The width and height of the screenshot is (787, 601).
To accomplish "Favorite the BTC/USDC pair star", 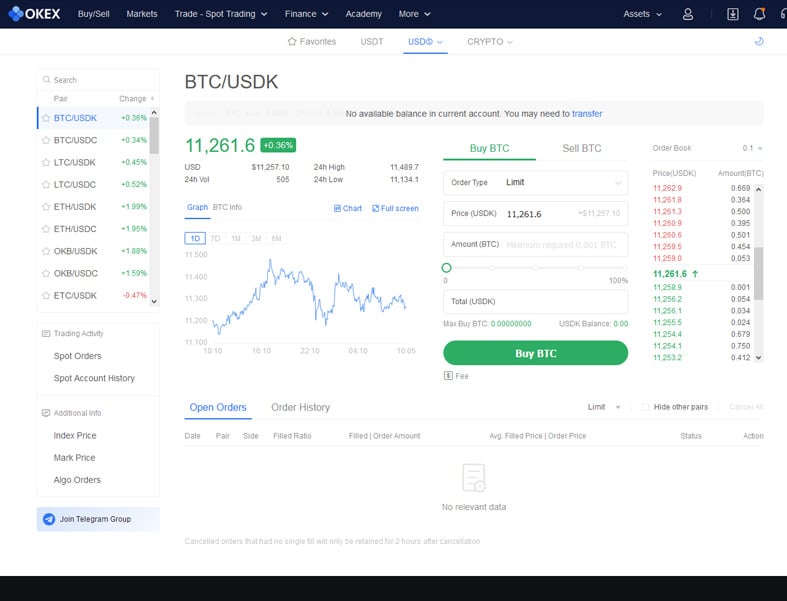I will [x=46, y=140].
